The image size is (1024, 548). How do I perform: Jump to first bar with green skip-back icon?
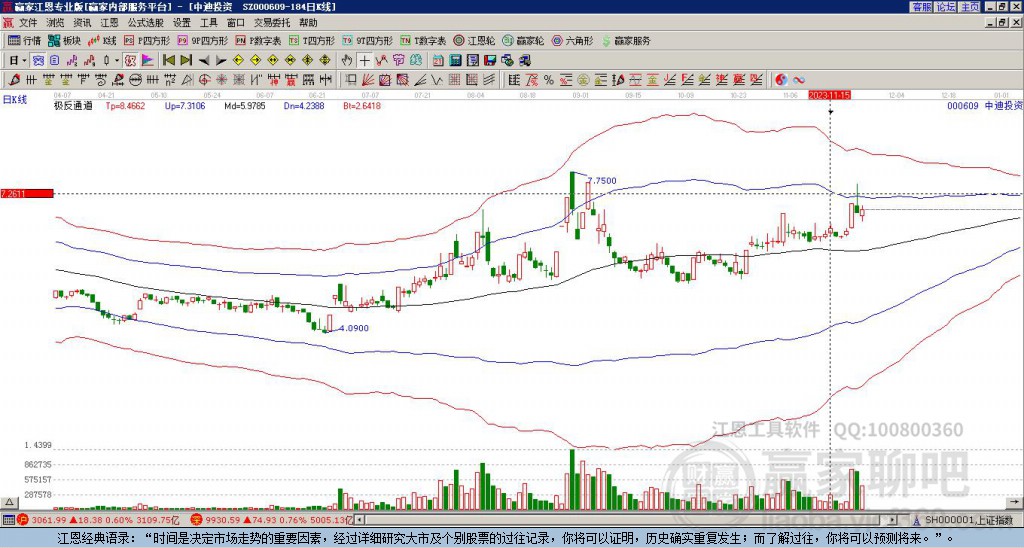click(168, 61)
